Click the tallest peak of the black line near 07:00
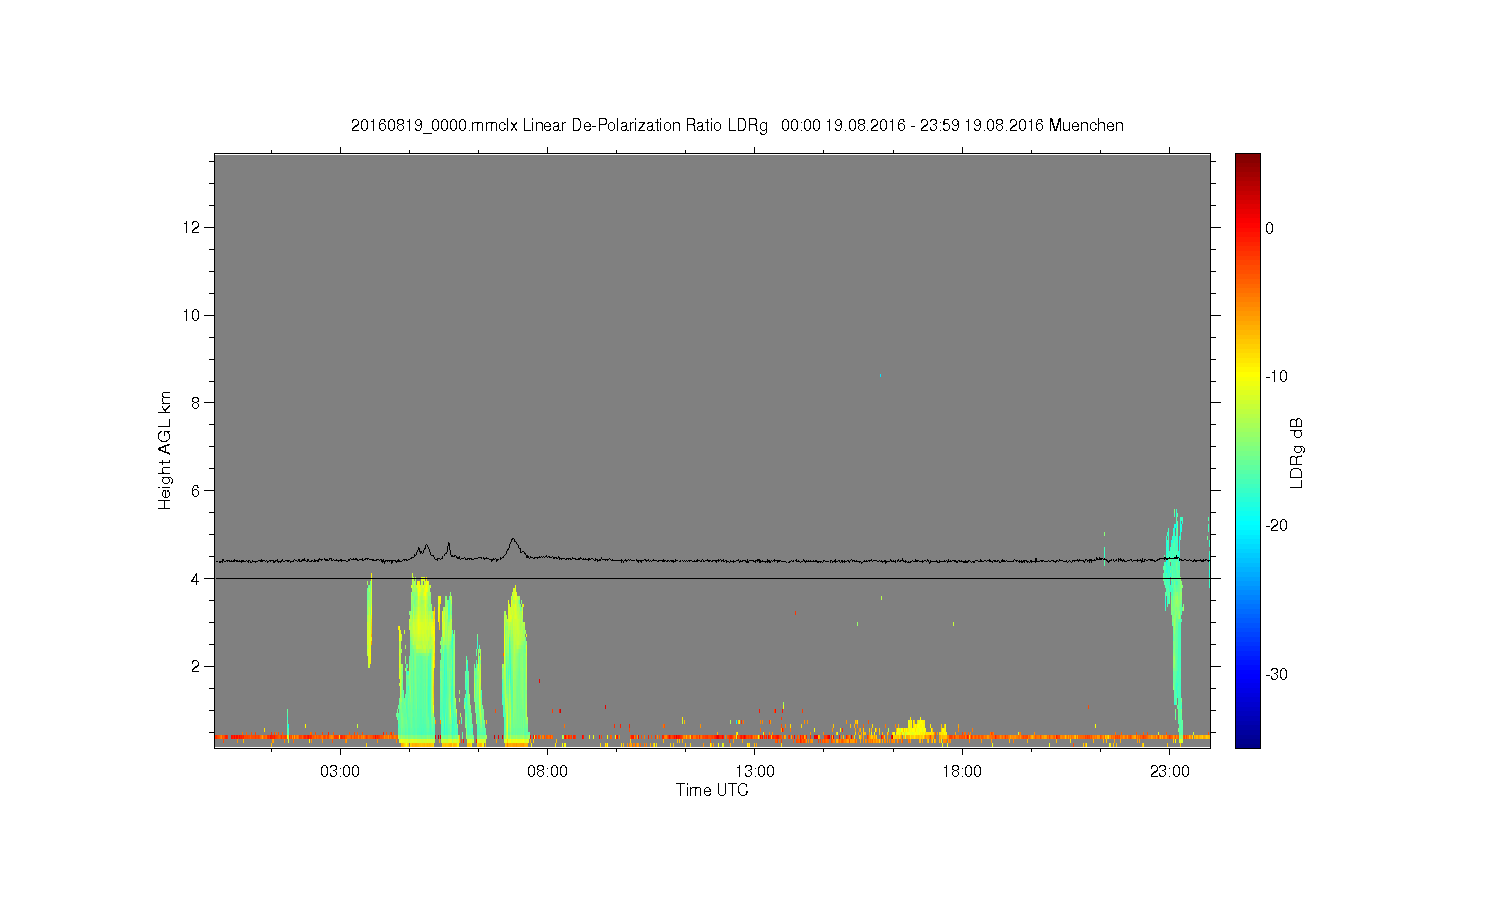The image size is (1500, 900). (x=513, y=540)
